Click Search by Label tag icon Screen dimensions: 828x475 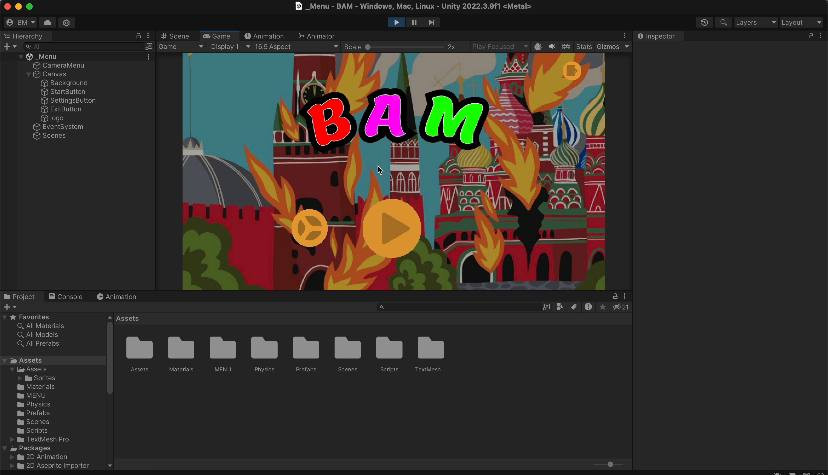[x=573, y=307]
